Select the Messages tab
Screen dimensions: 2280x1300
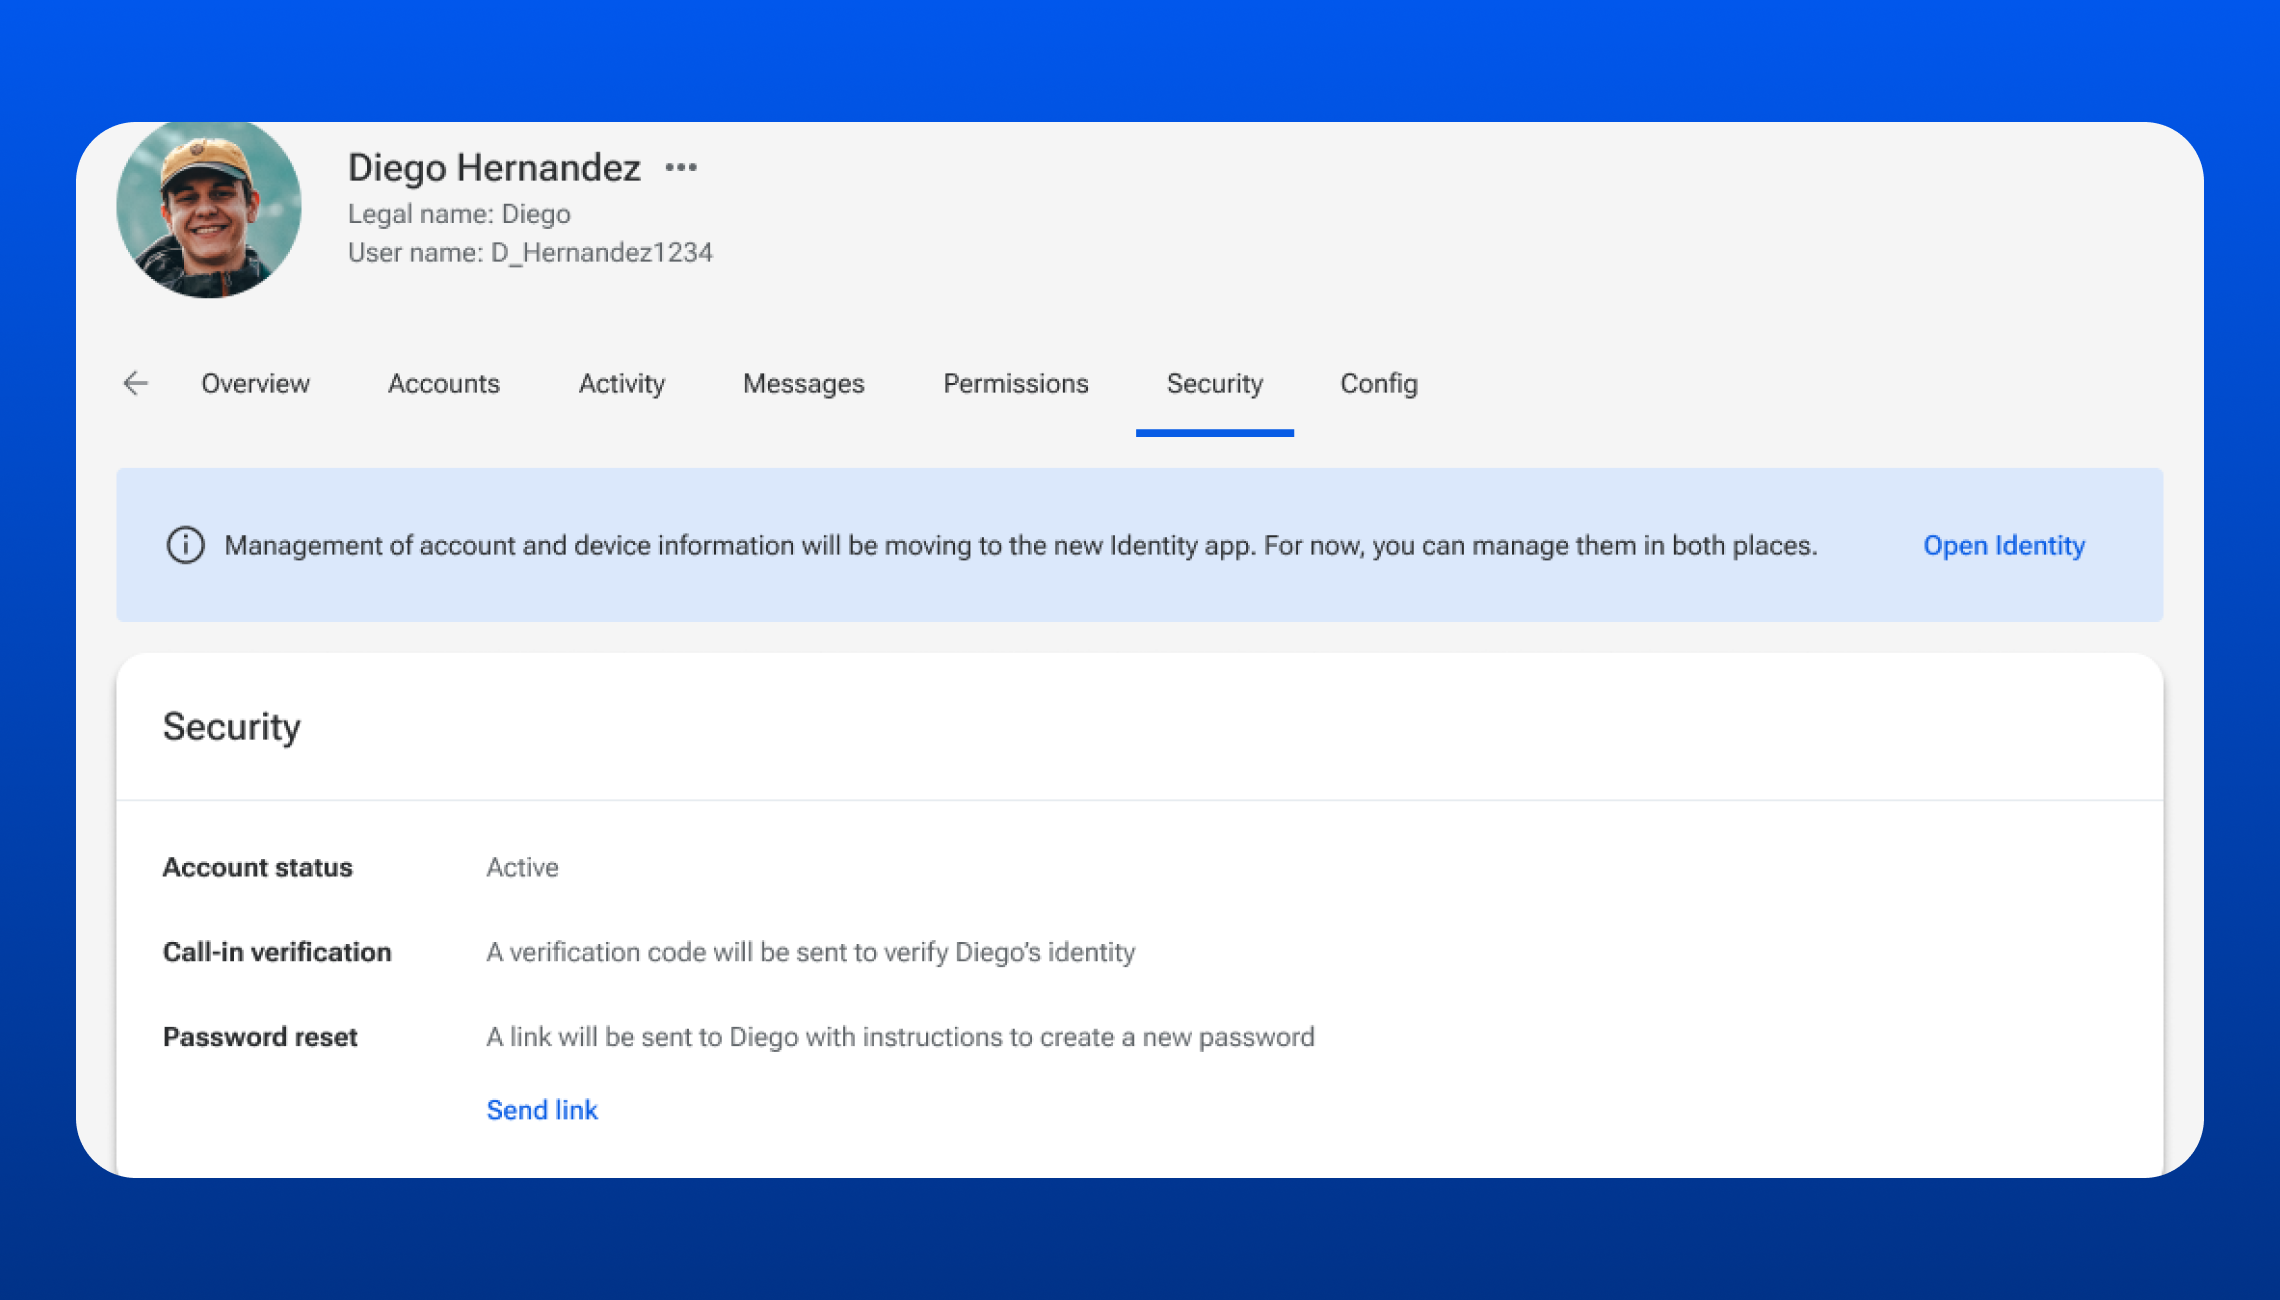pos(803,384)
